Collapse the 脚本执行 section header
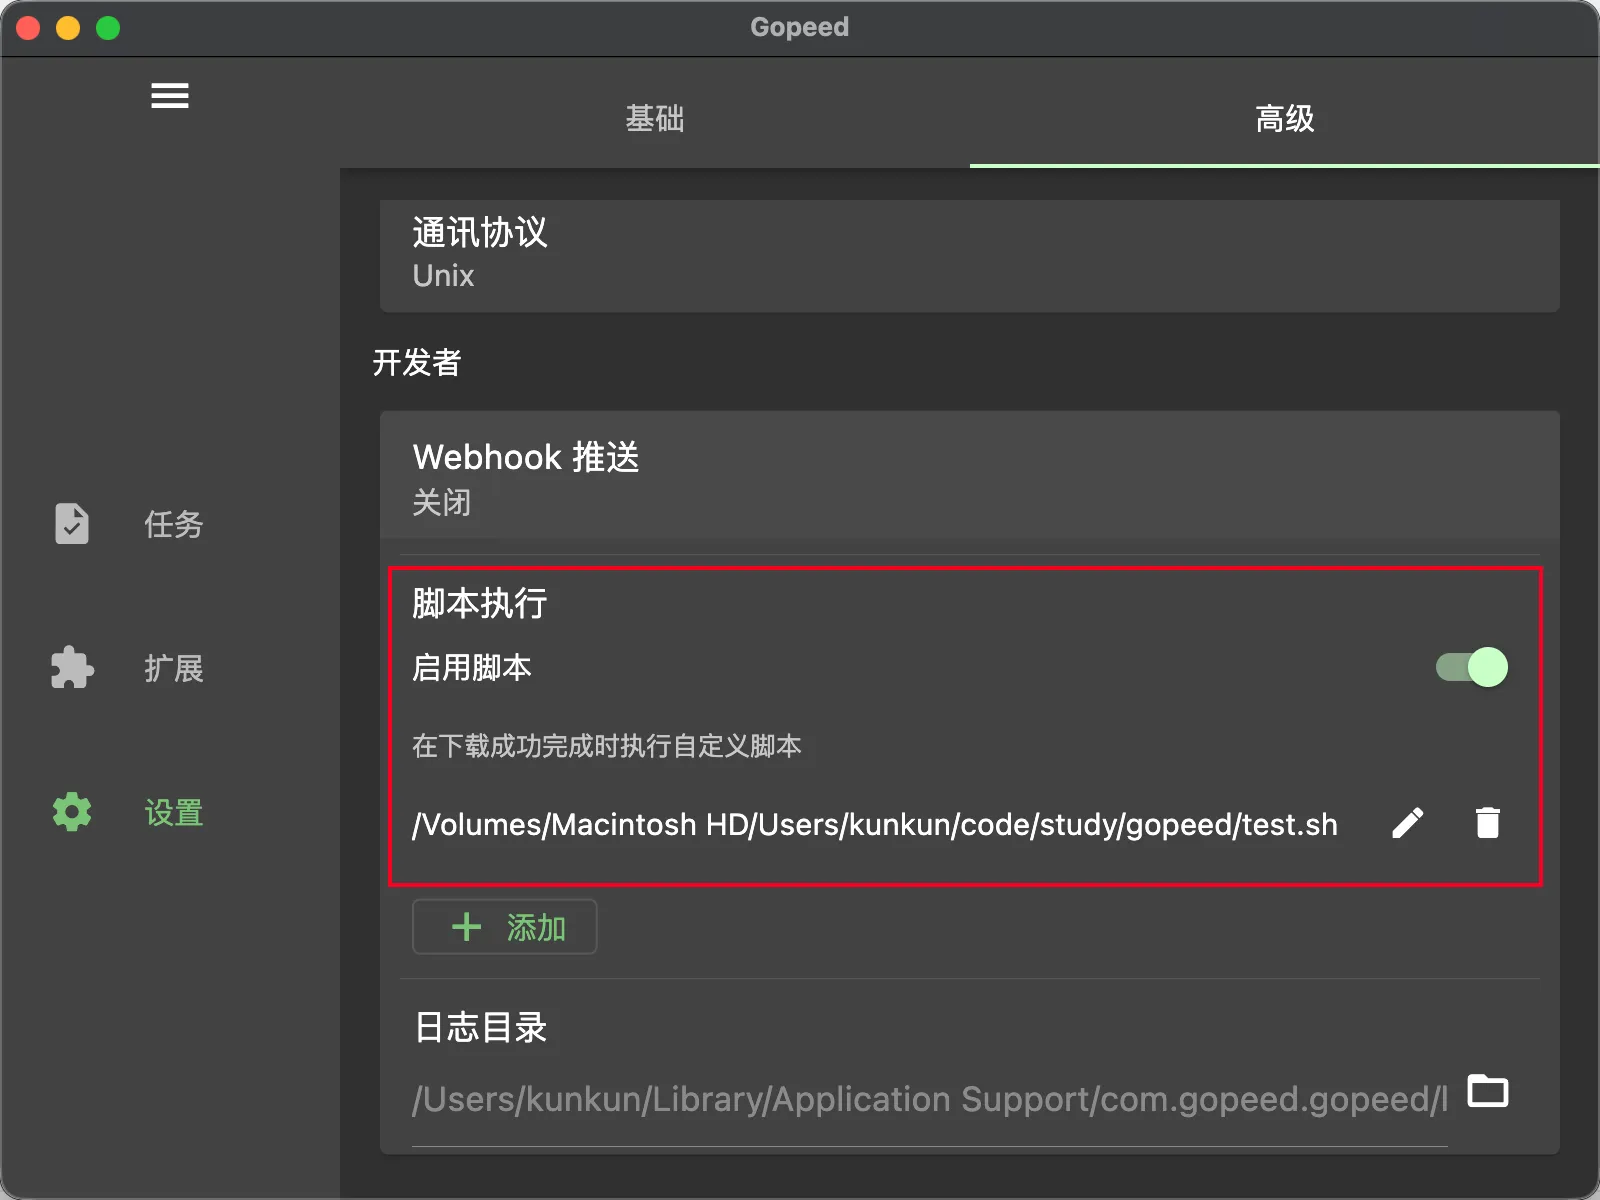 (480, 603)
